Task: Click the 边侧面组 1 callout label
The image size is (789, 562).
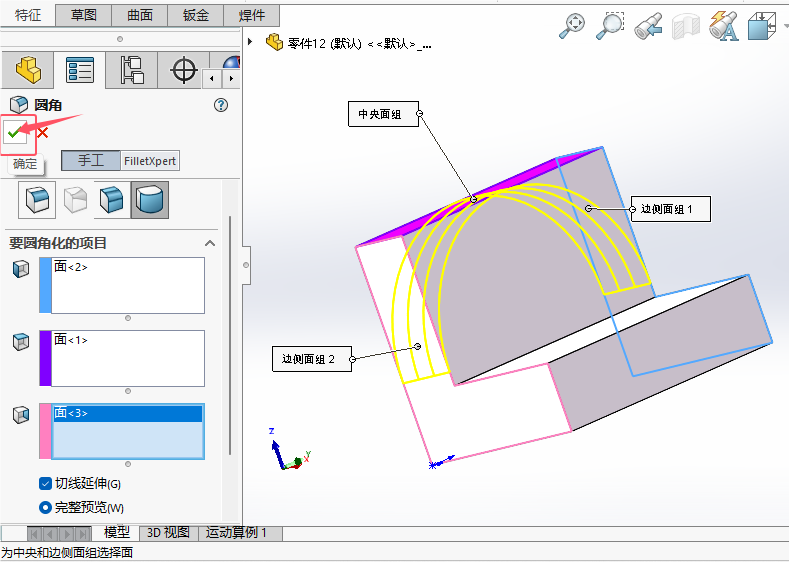Action: (671, 209)
